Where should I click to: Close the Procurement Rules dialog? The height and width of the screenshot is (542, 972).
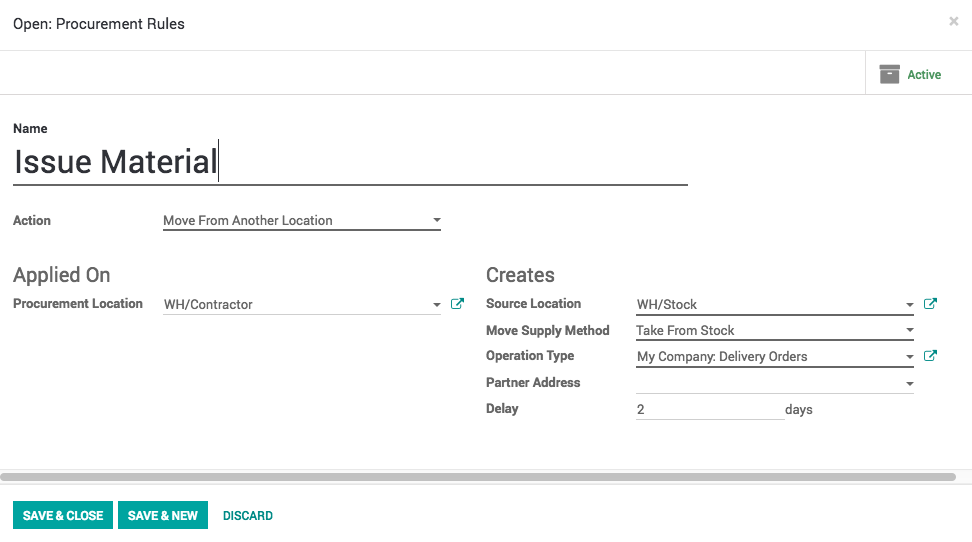953,21
